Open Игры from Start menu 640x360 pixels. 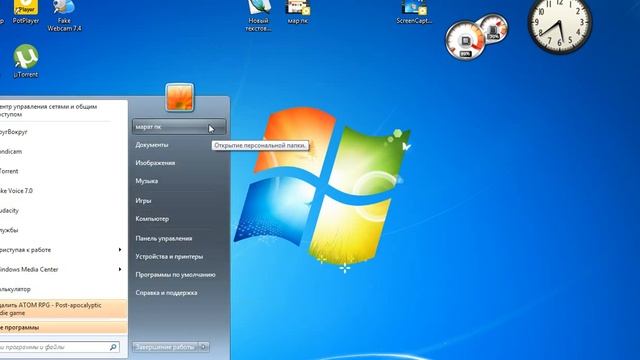[179, 201]
